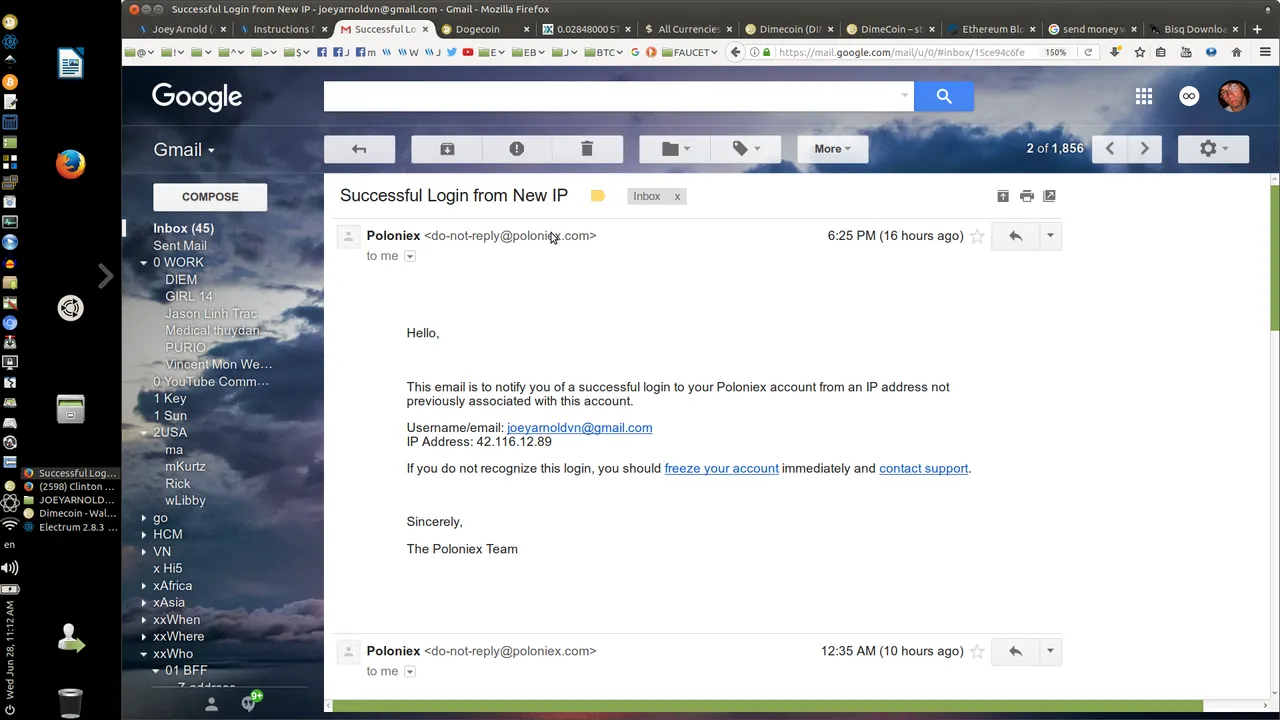
Task: Open Inbox (45) folder
Action: (183, 228)
